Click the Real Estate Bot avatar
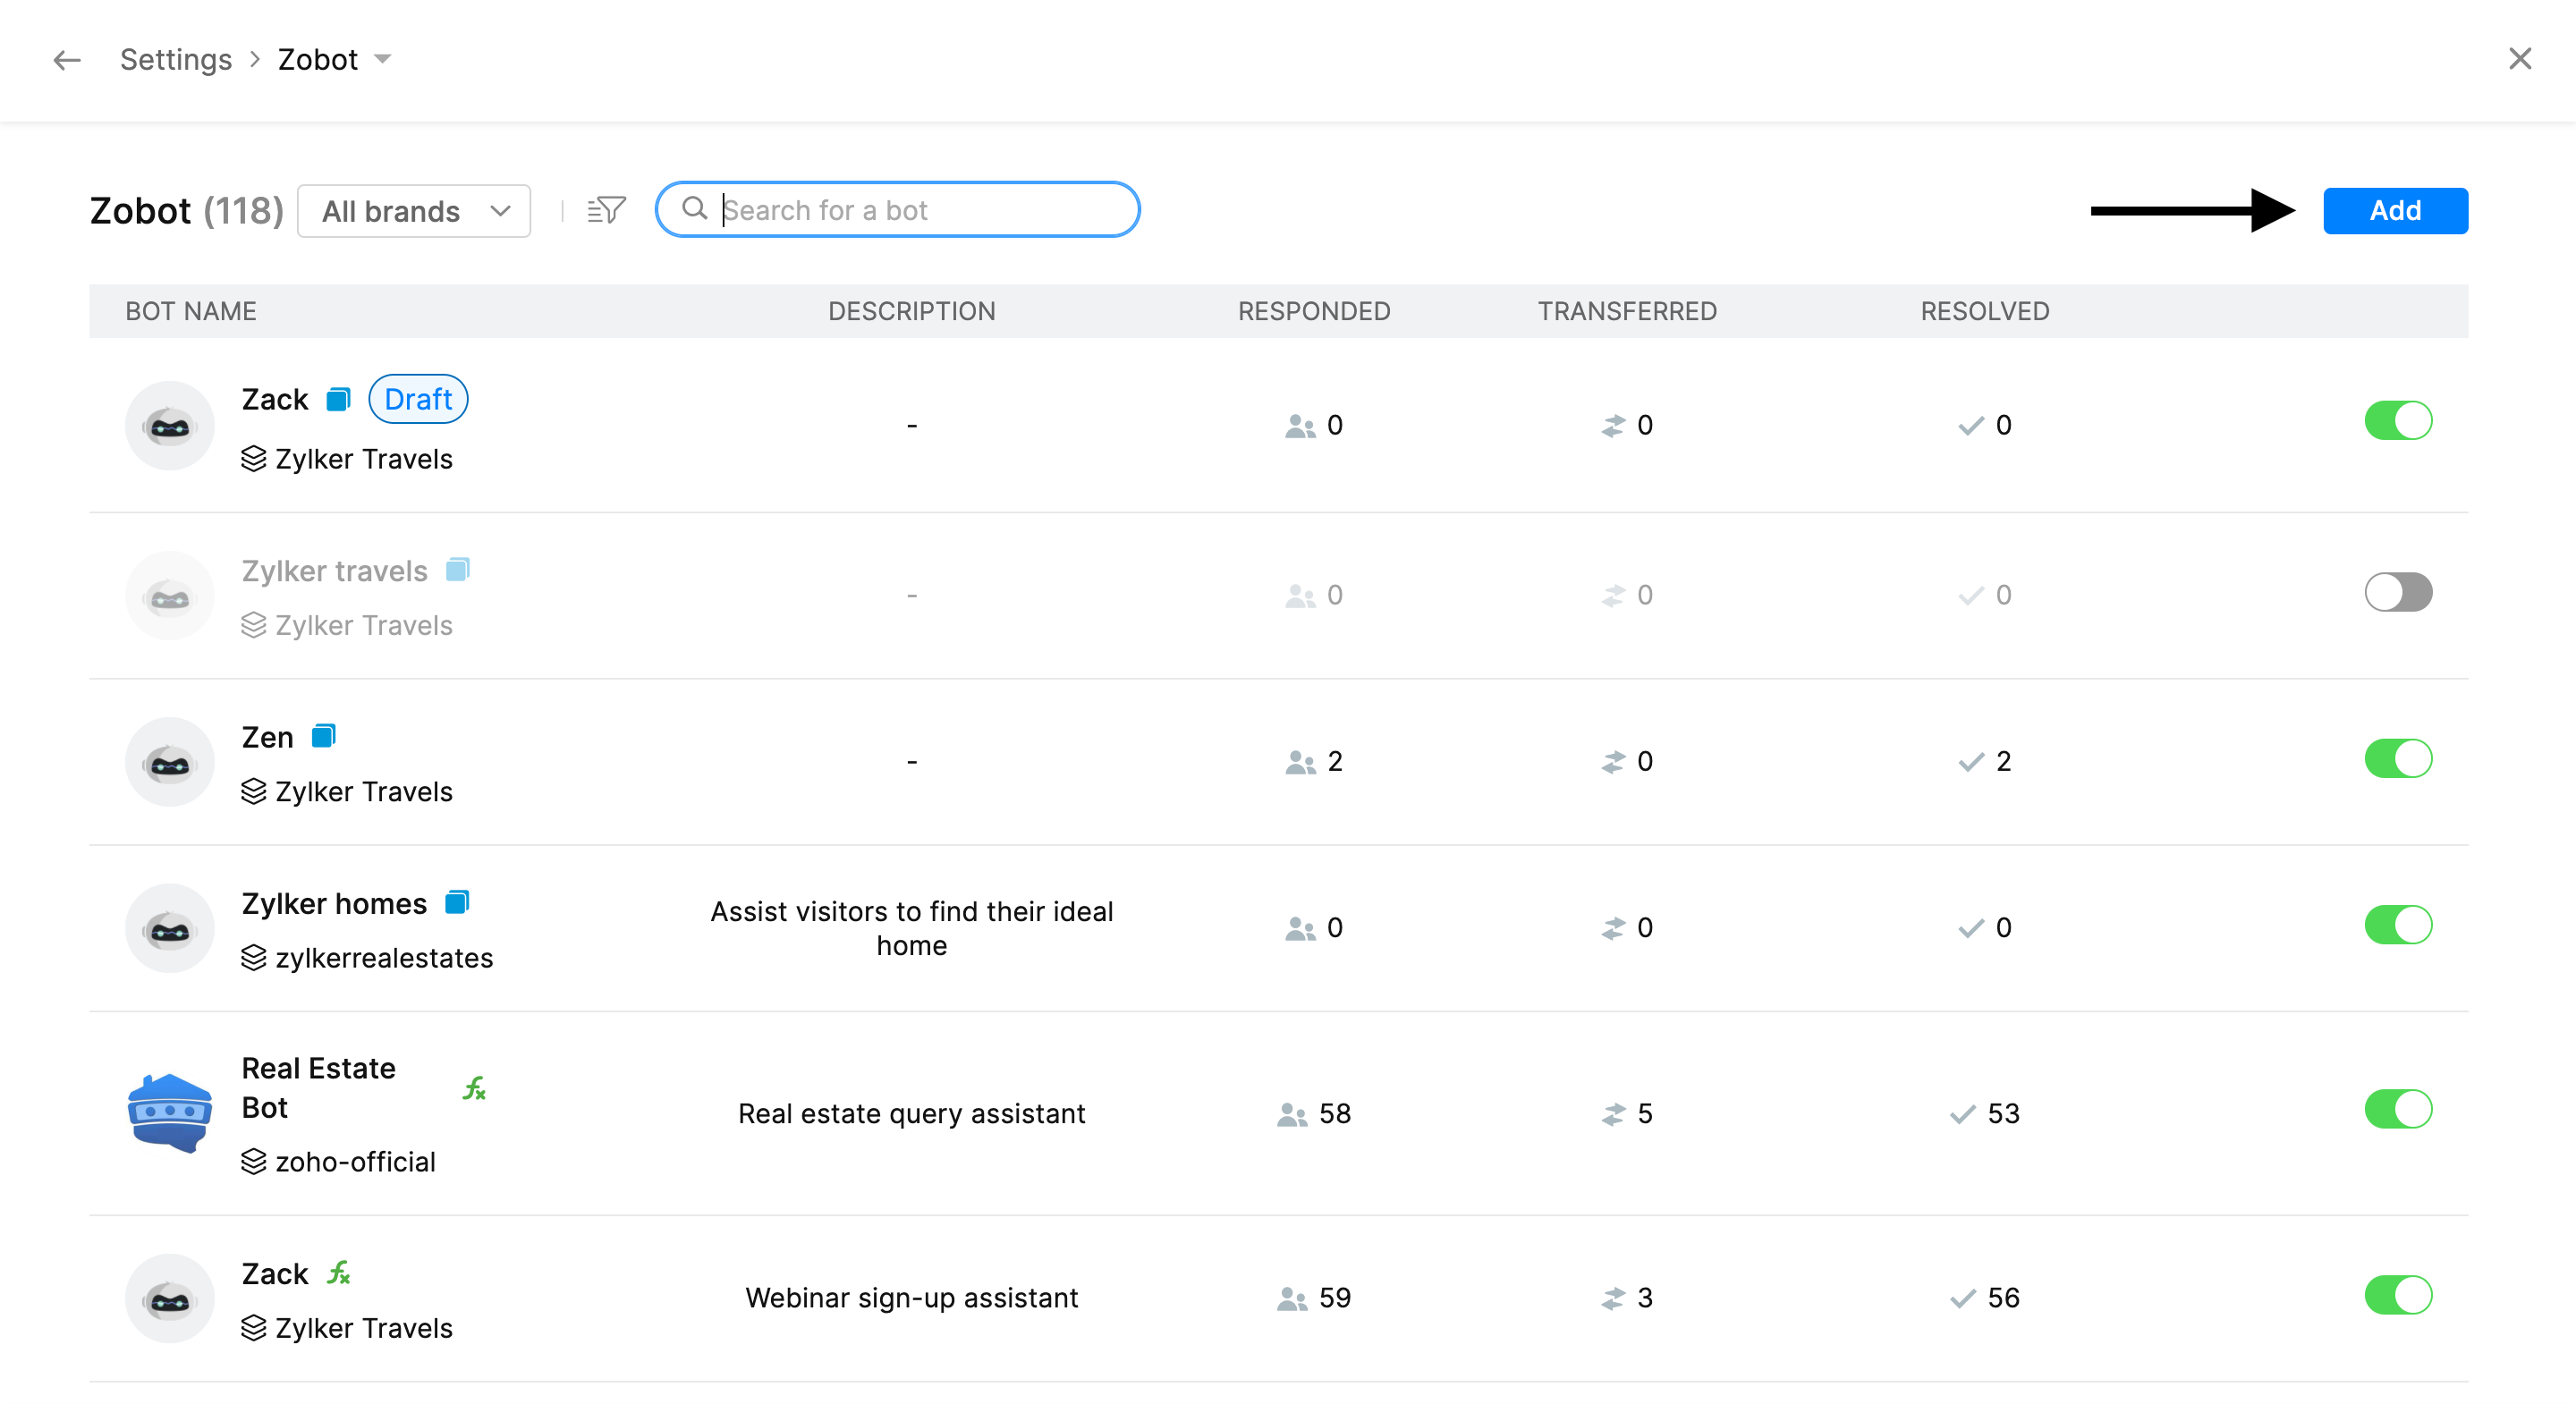This screenshot has width=2576, height=1404. [x=169, y=1112]
